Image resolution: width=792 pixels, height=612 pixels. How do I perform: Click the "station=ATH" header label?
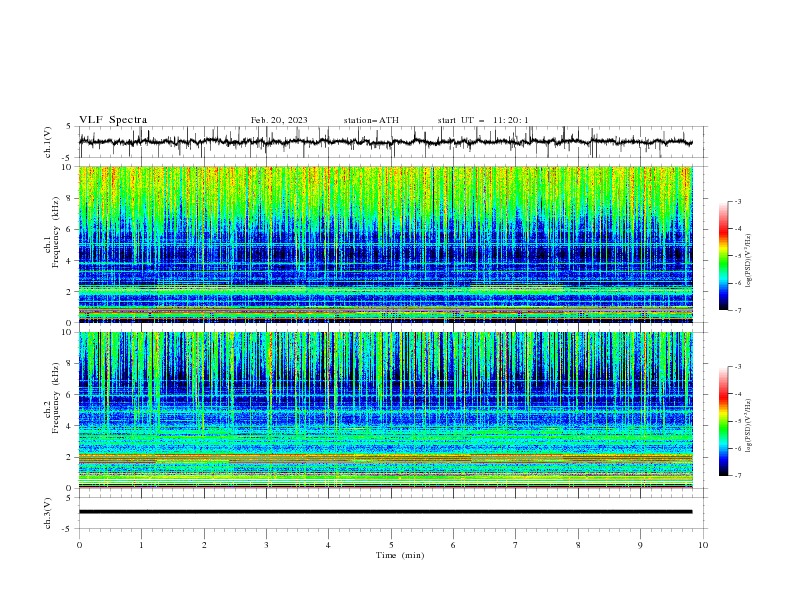tap(371, 120)
